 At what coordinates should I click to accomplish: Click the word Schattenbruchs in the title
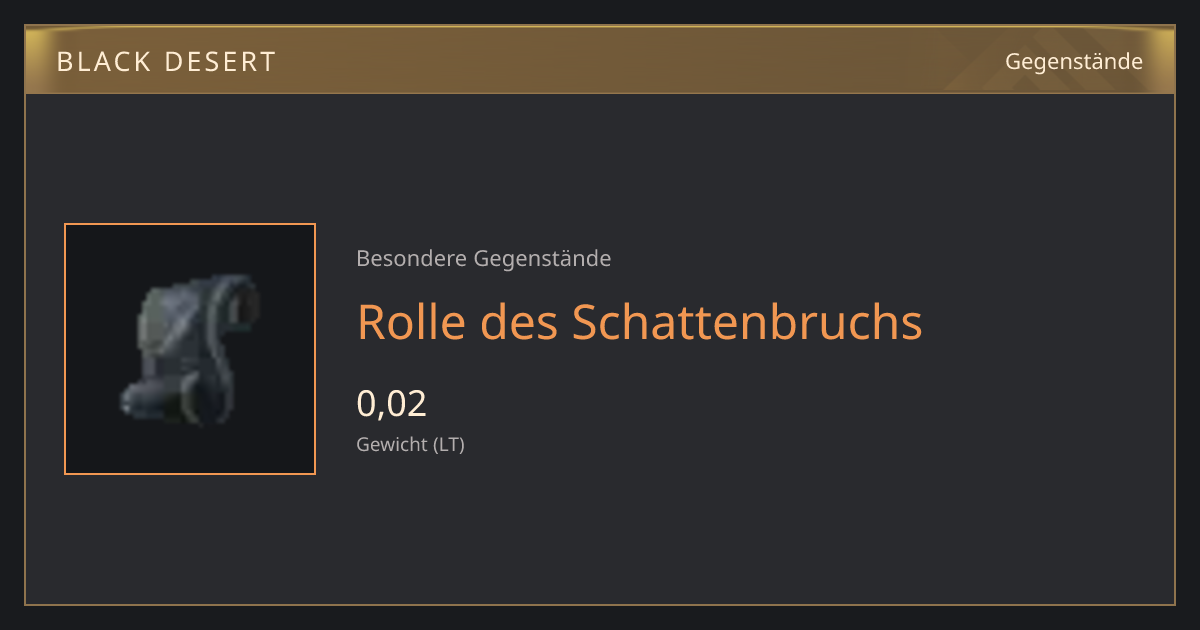(x=748, y=321)
